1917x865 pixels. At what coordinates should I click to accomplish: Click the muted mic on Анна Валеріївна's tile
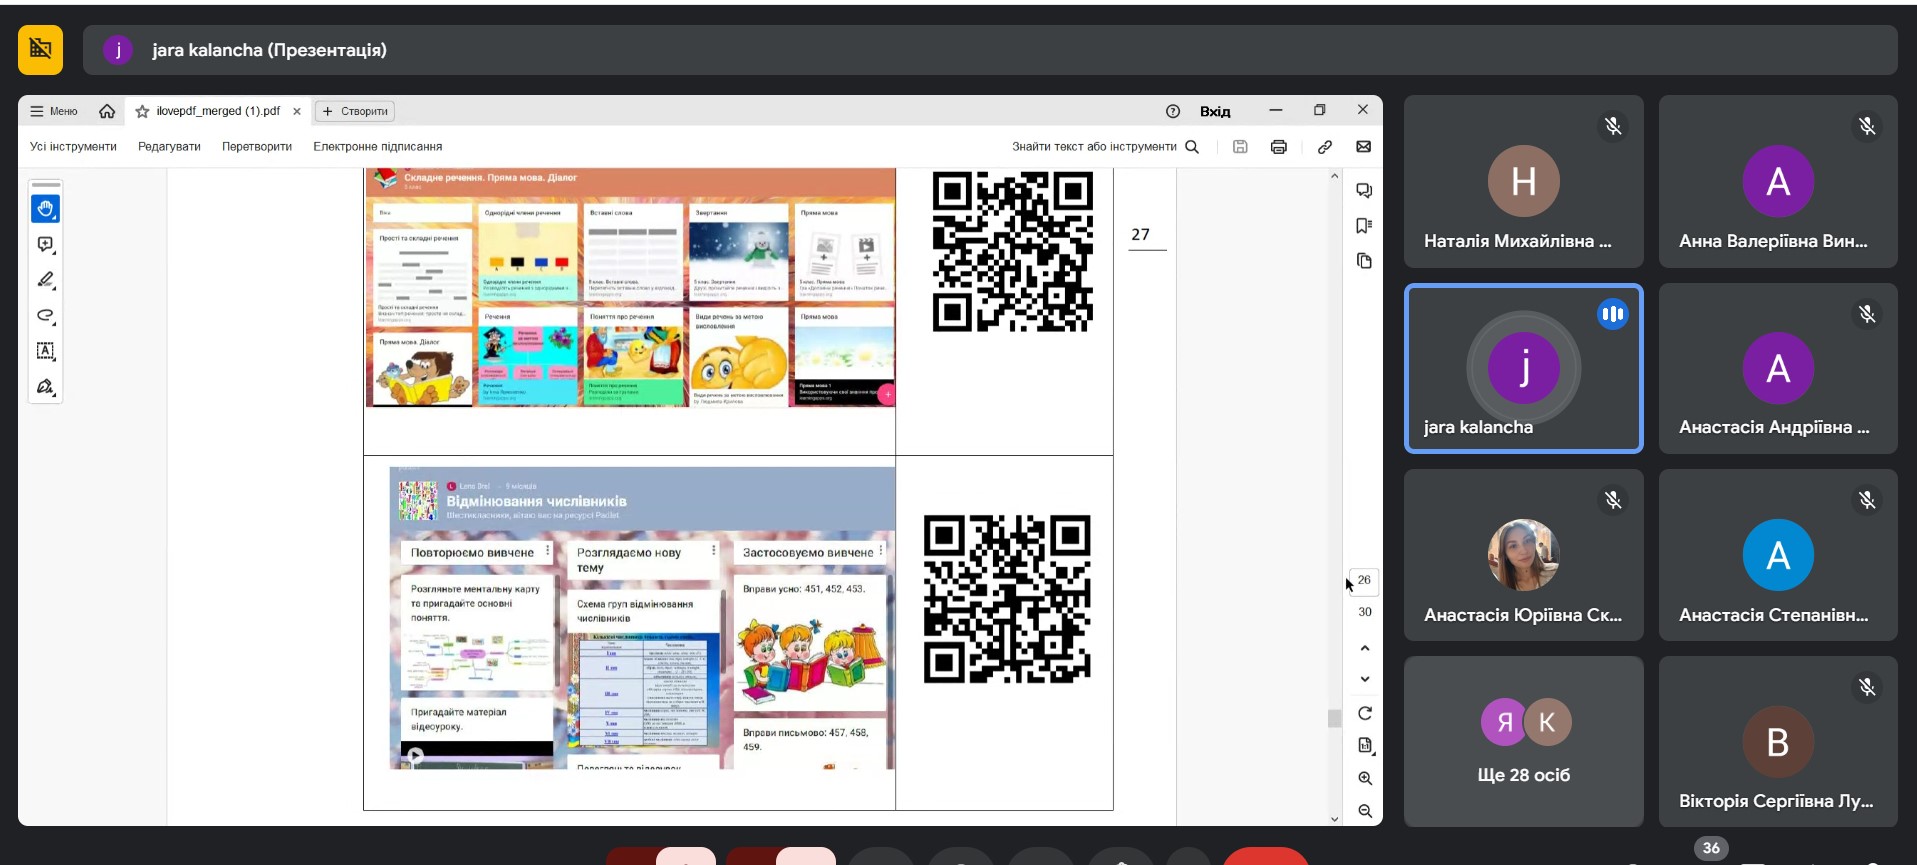coord(1867,126)
